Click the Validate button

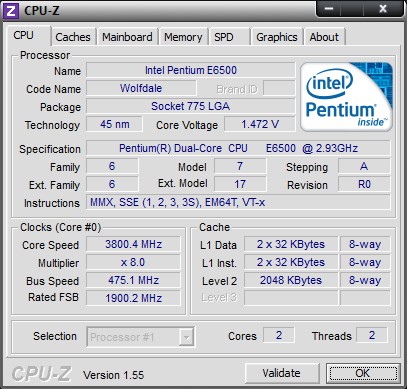click(281, 373)
